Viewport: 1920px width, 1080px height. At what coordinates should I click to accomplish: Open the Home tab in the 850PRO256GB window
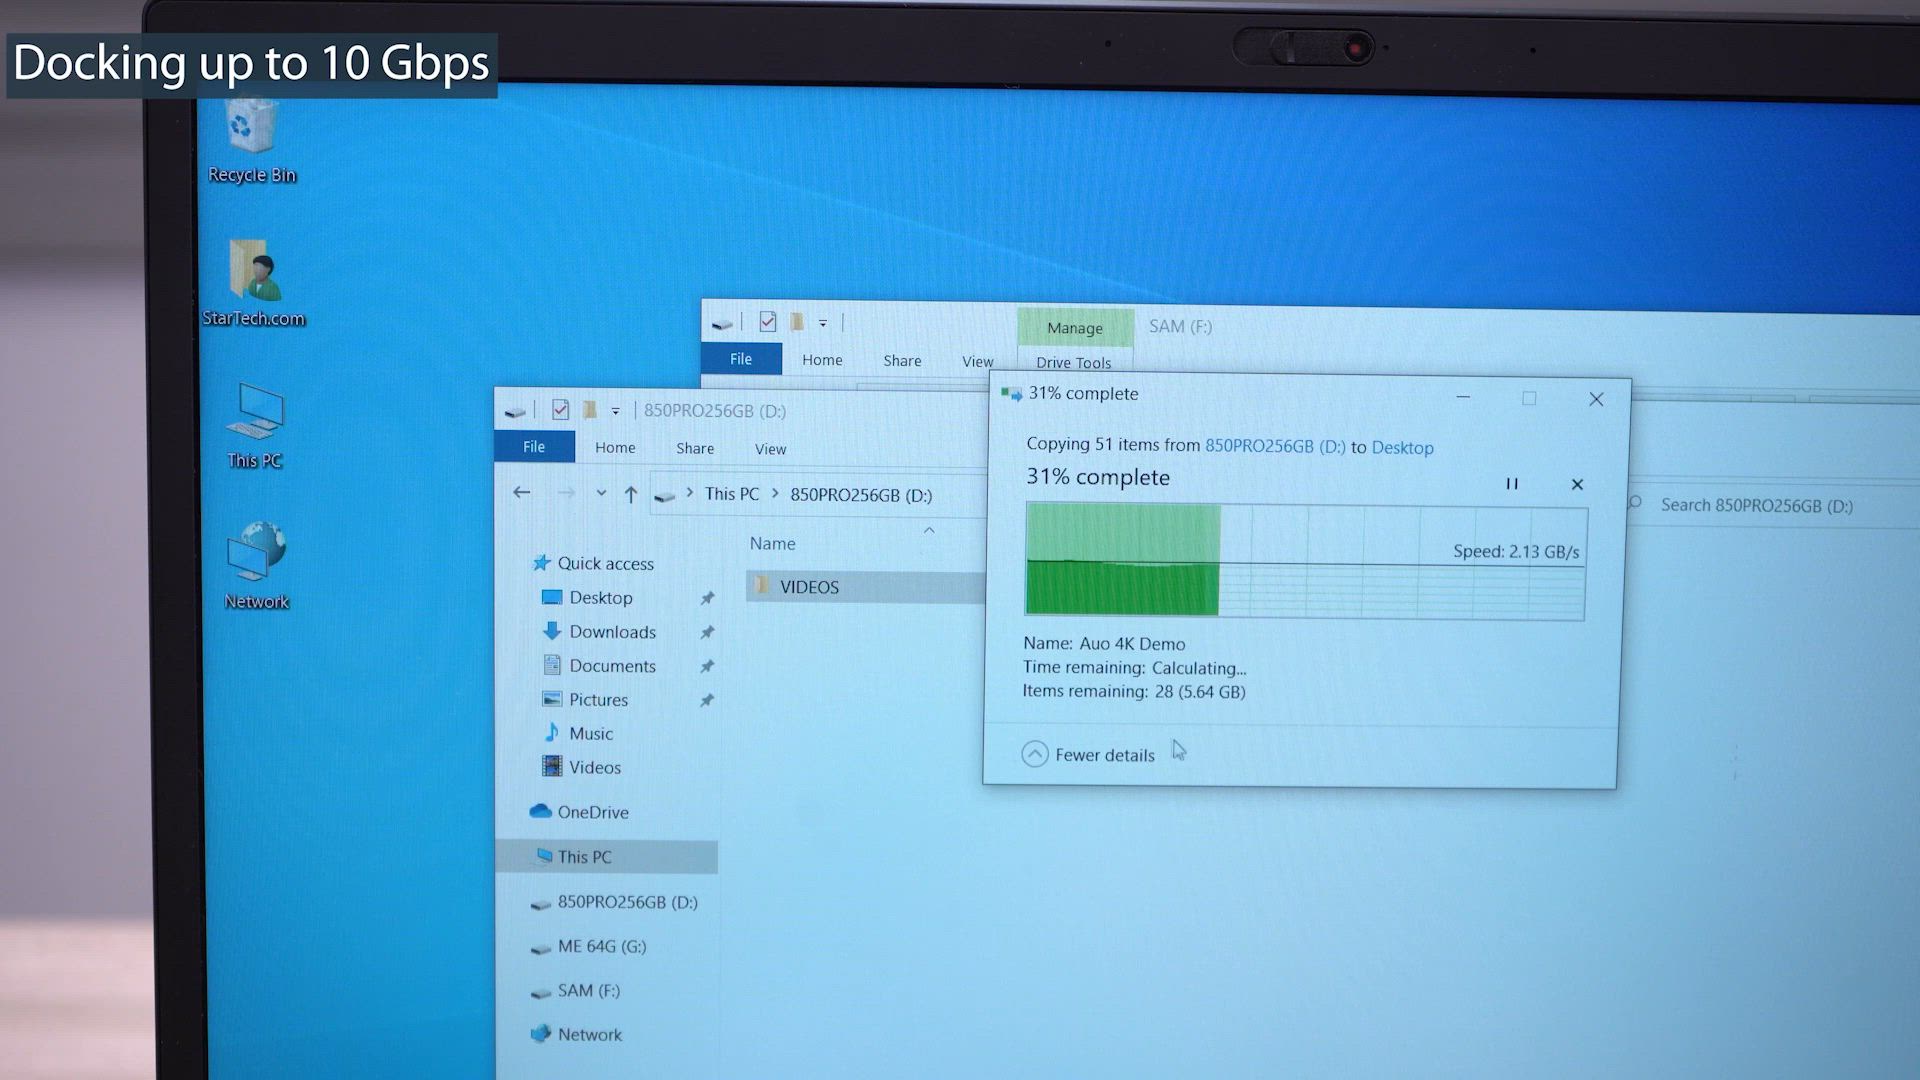click(x=615, y=447)
